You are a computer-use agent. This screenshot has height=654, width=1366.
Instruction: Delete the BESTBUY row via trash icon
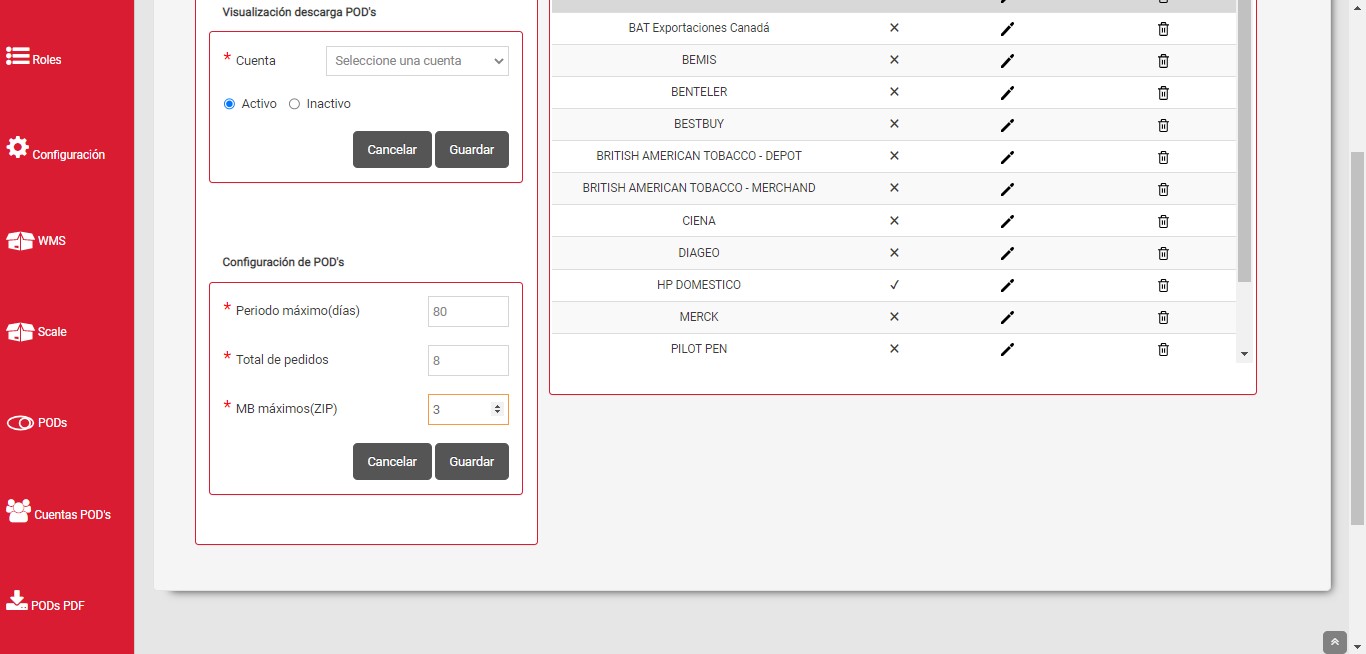(1163, 125)
